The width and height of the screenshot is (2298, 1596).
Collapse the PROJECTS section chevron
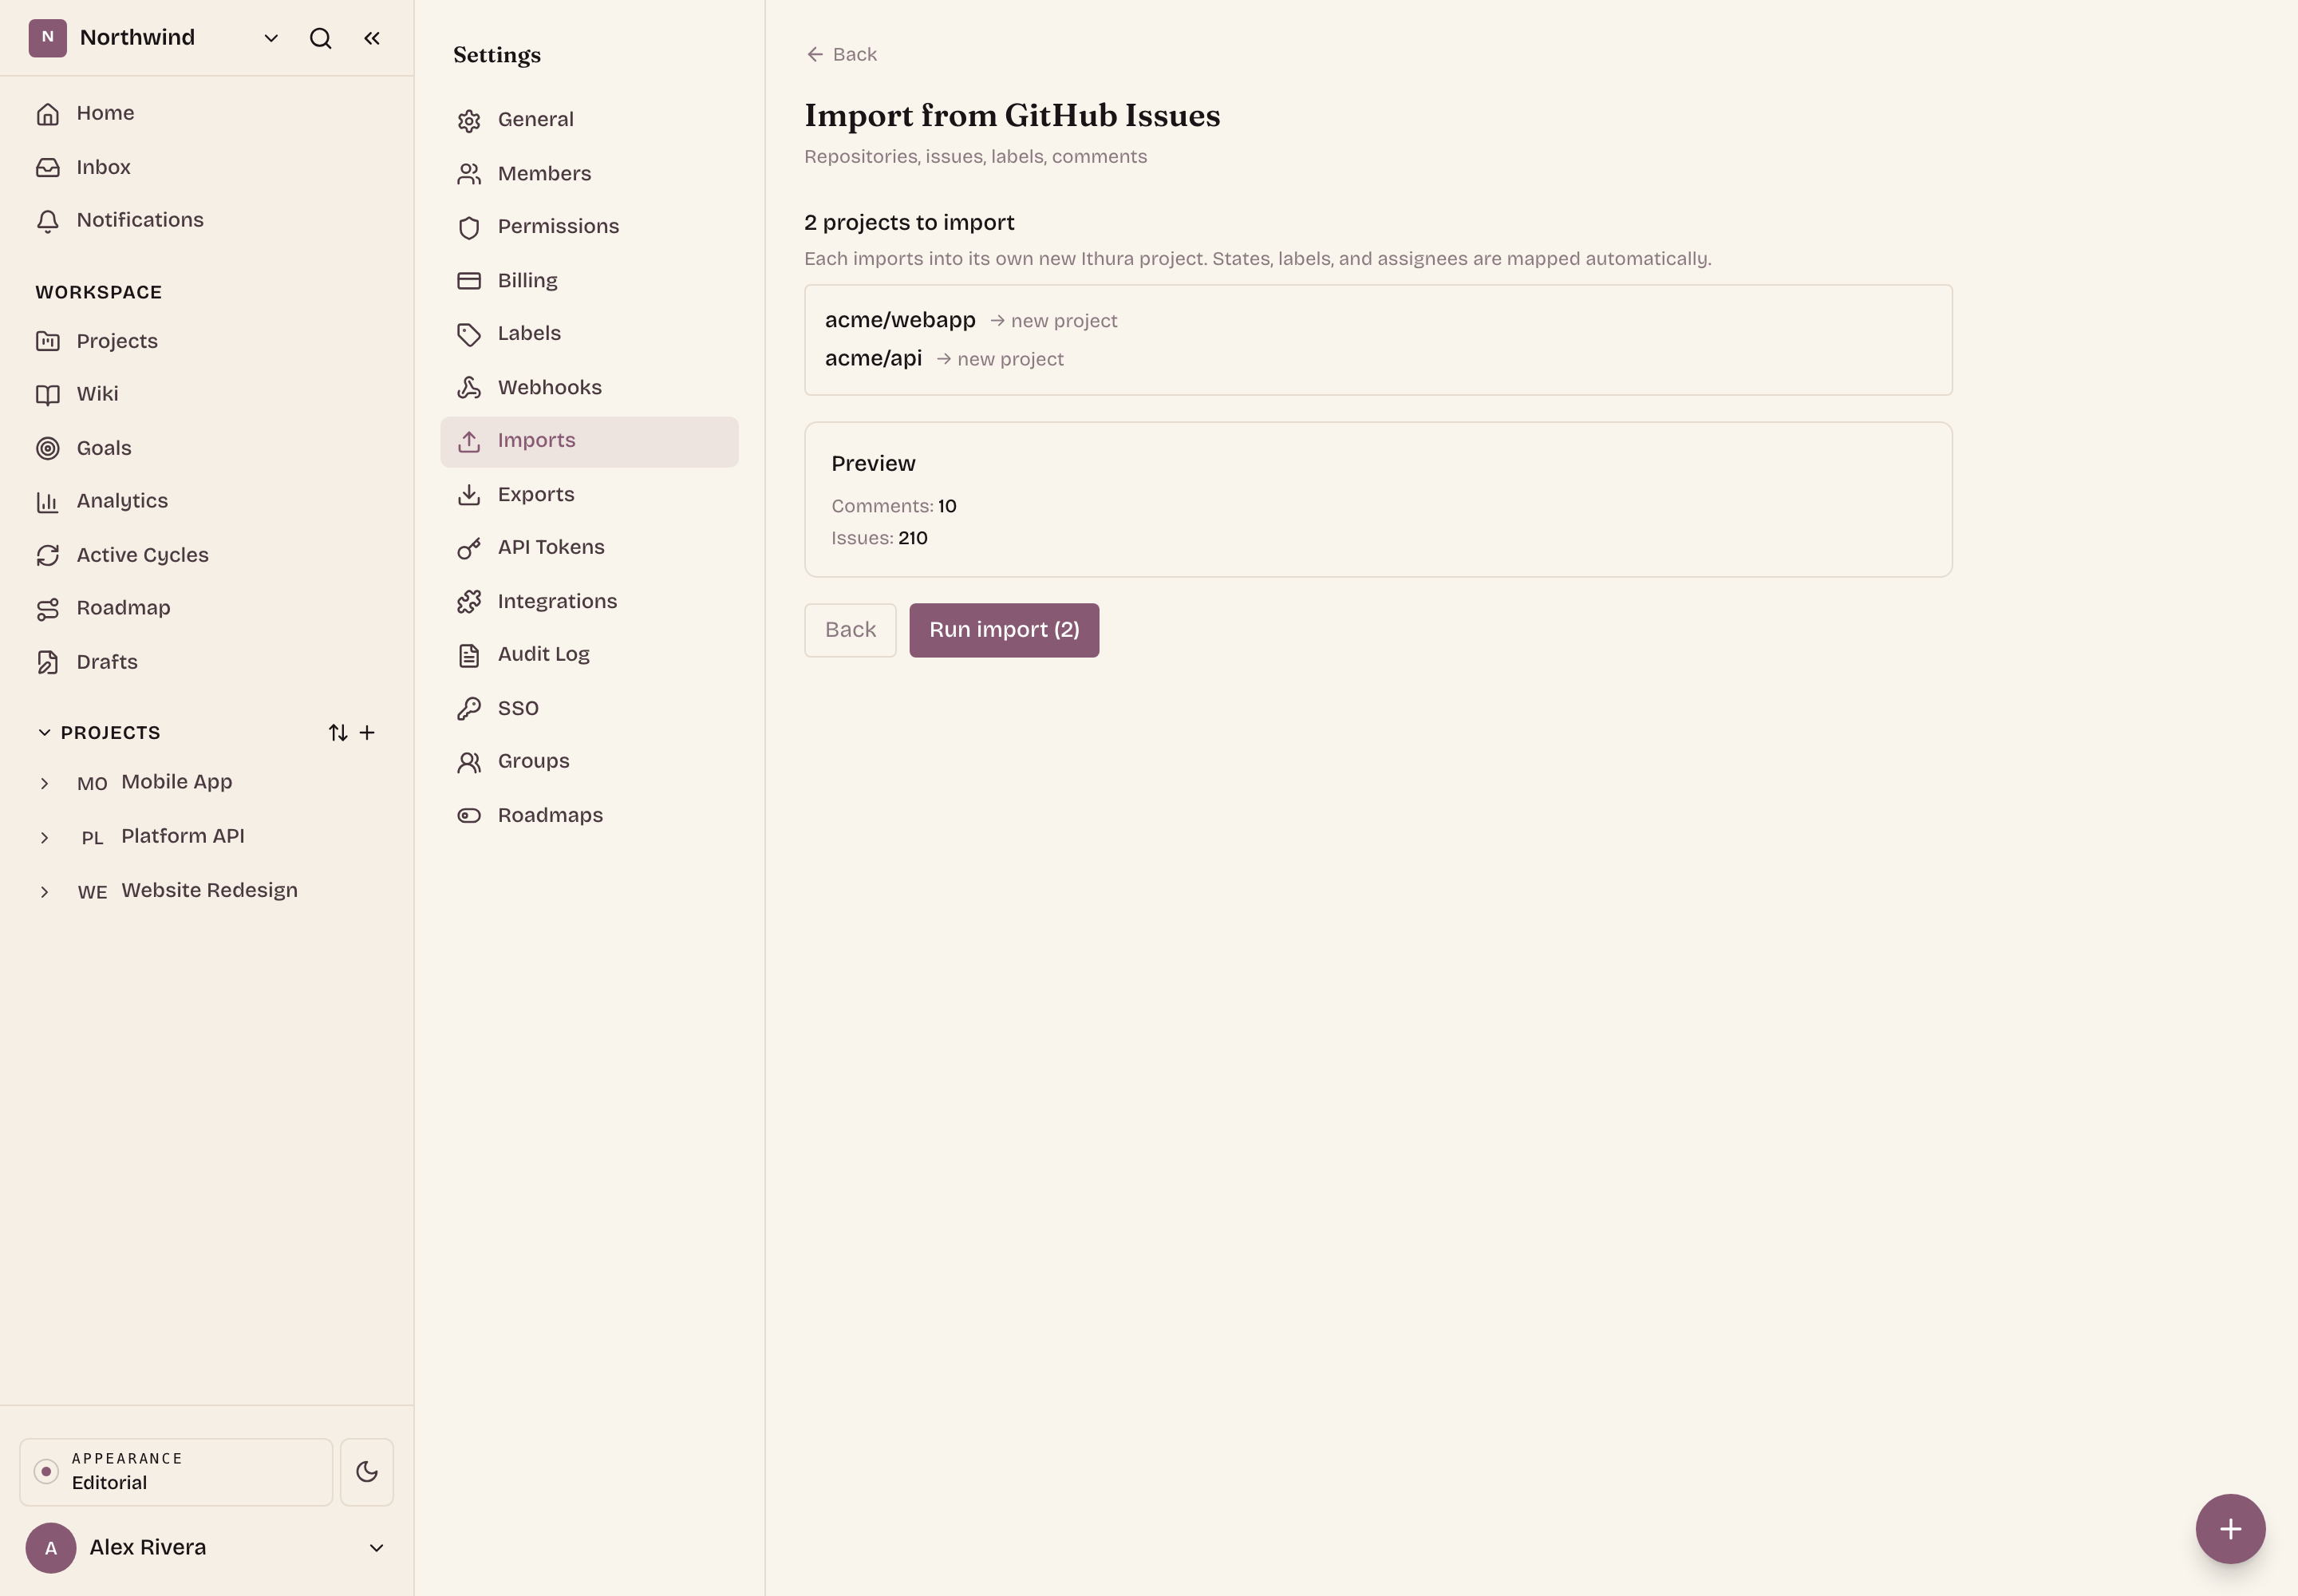coord(44,733)
